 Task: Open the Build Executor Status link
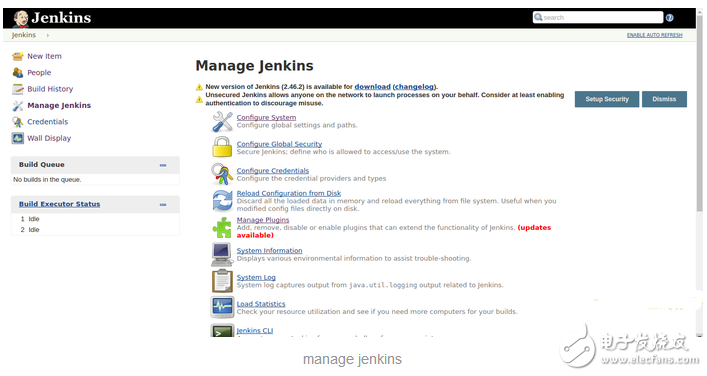(x=60, y=204)
